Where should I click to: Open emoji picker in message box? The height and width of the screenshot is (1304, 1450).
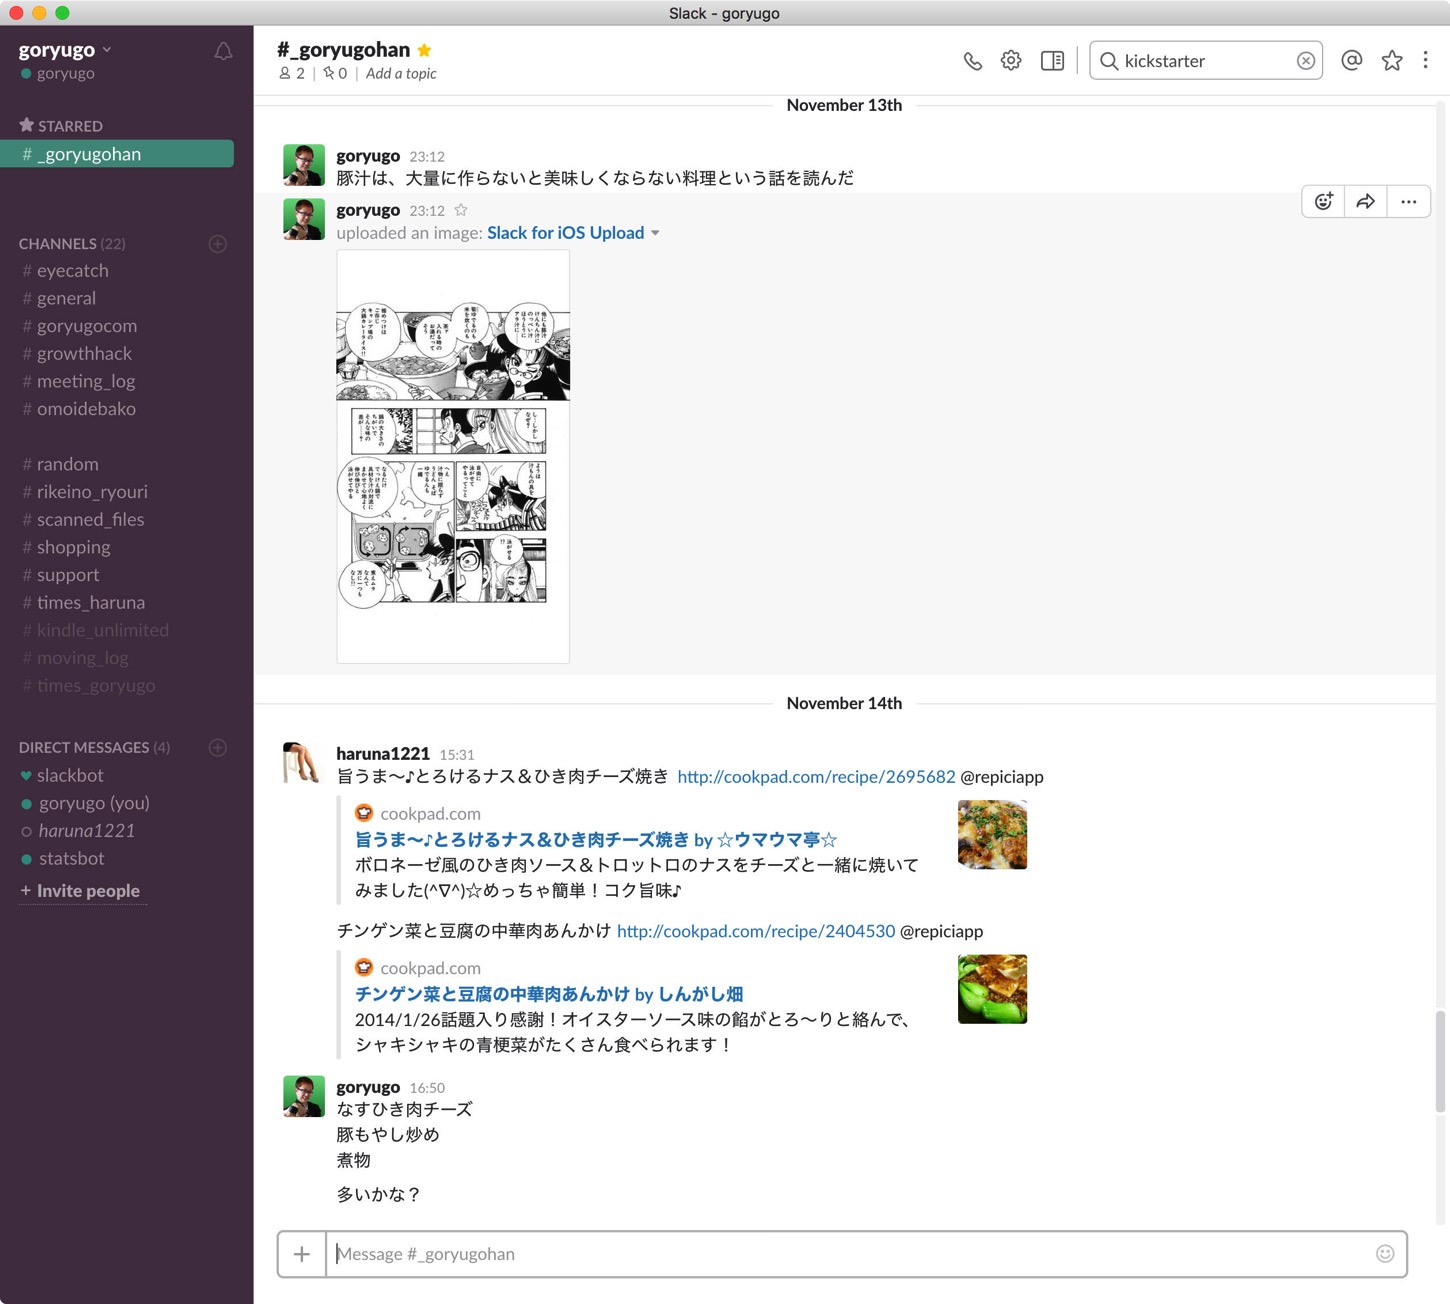point(1384,1254)
